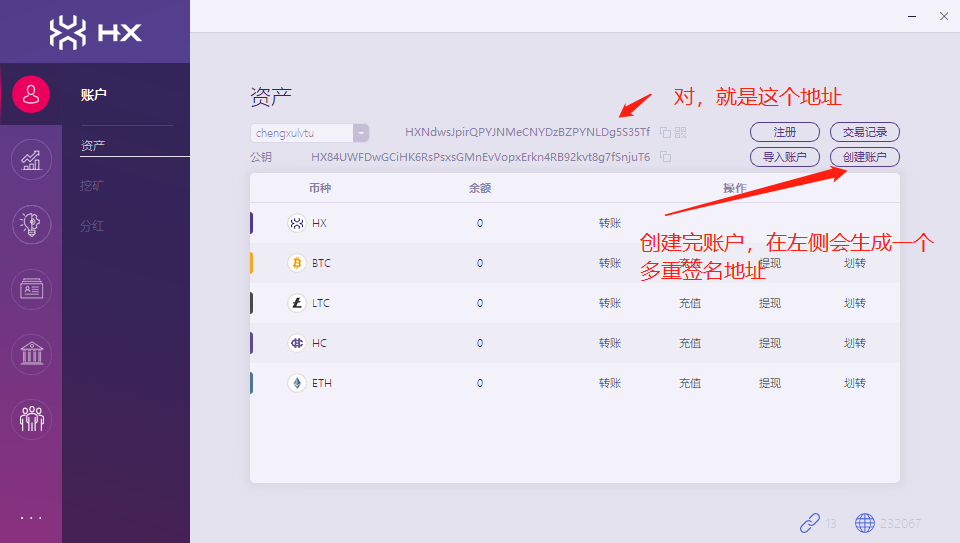Click the 余额 column header
The image size is (960, 543).
(x=480, y=188)
